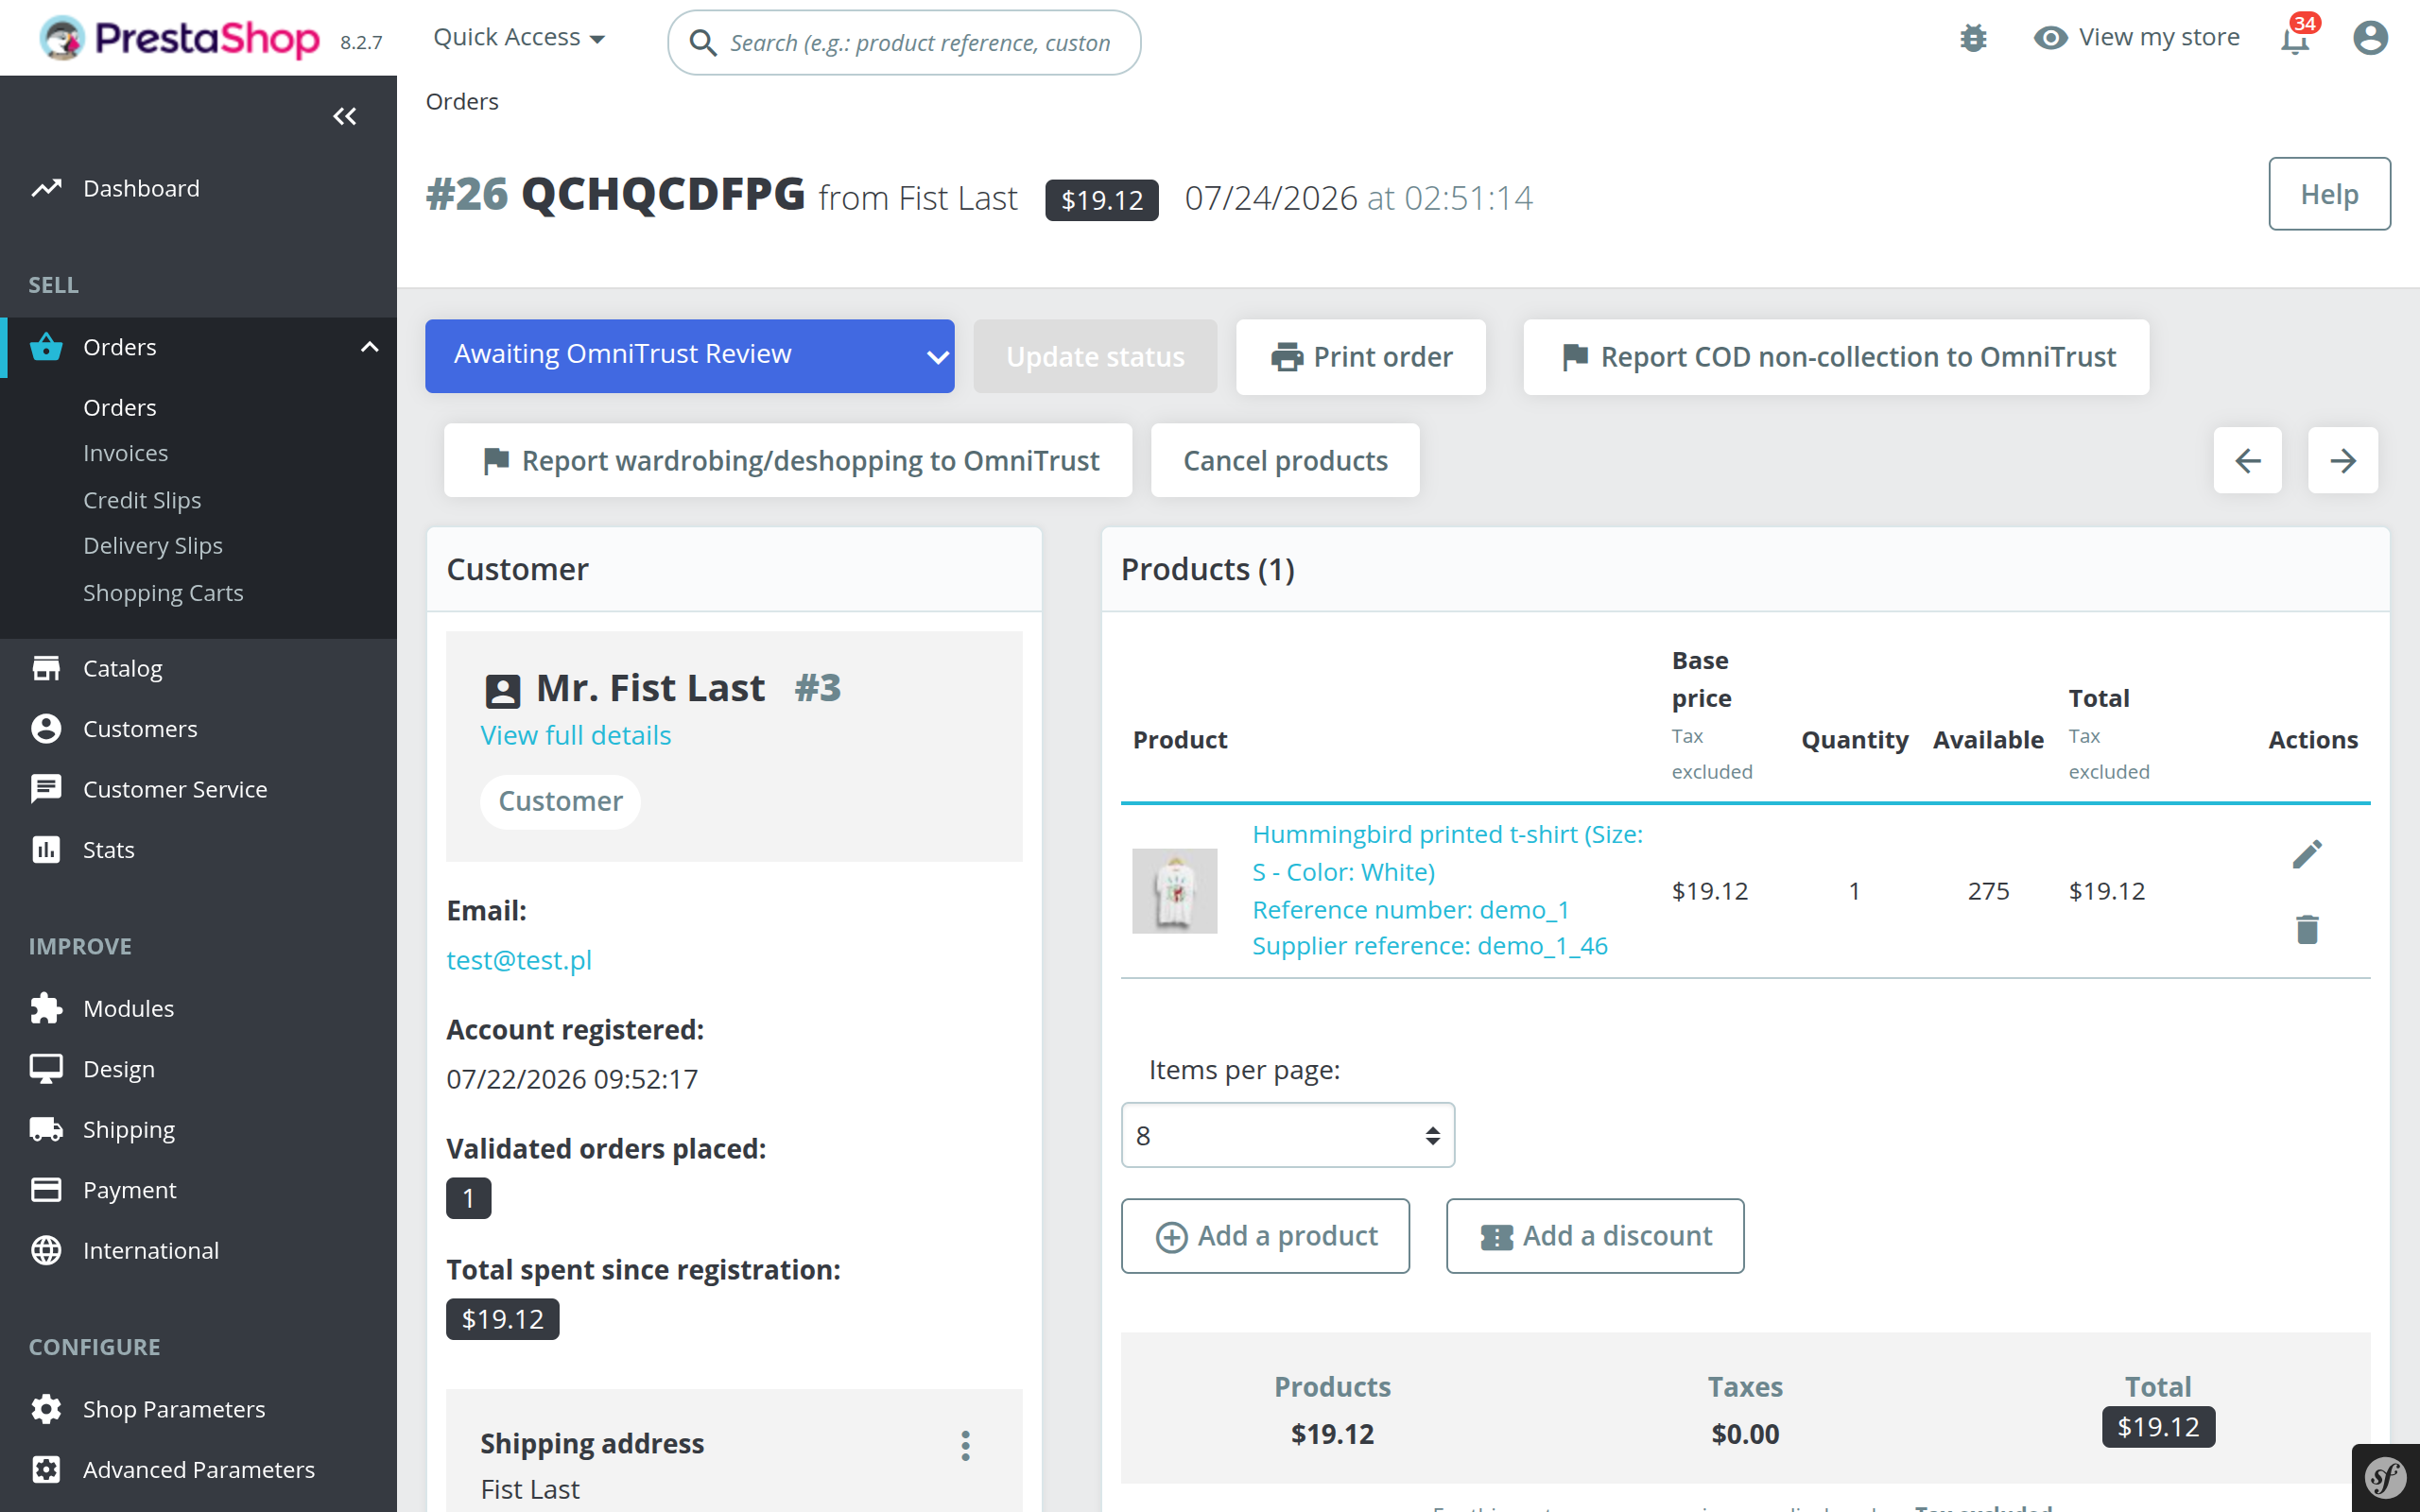
Task: Open the Dashboard menu item
Action: [x=141, y=188]
